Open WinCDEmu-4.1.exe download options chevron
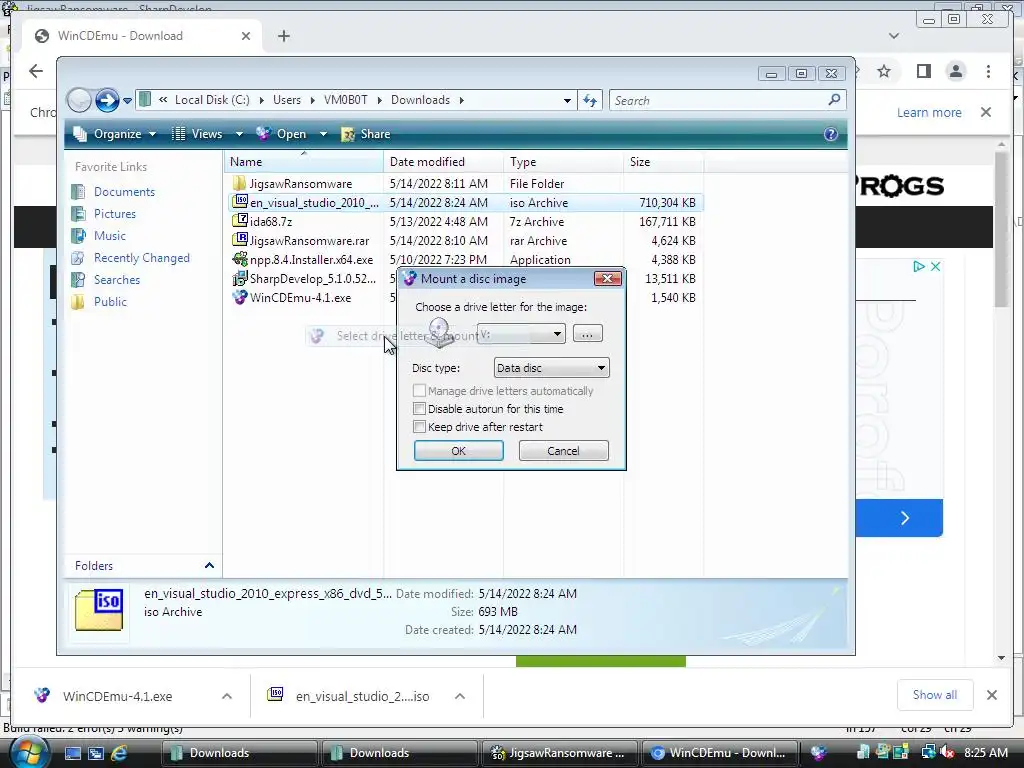Image resolution: width=1024 pixels, height=768 pixels. (227, 696)
